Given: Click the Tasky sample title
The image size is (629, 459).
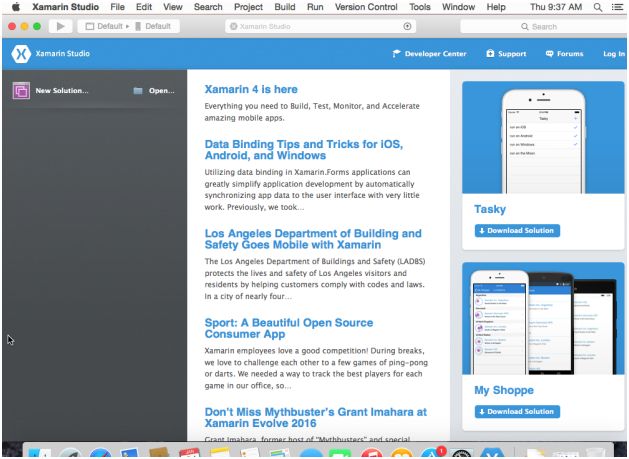Looking at the screenshot, I should pyautogui.click(x=490, y=209).
